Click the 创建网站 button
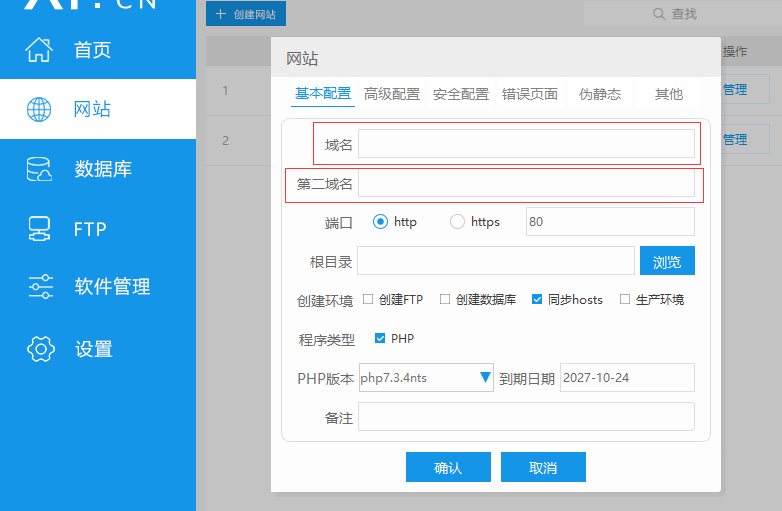The width and height of the screenshot is (782, 511). pos(246,14)
